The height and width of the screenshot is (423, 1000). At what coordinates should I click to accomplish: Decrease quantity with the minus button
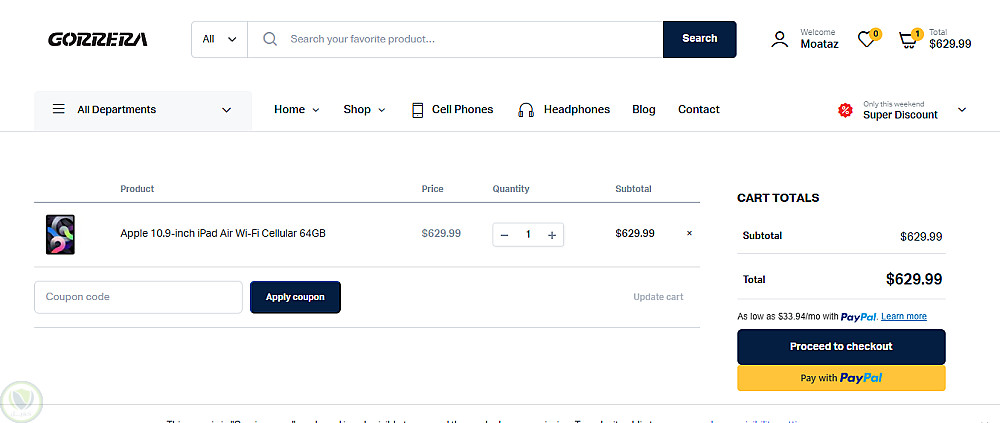coord(504,235)
